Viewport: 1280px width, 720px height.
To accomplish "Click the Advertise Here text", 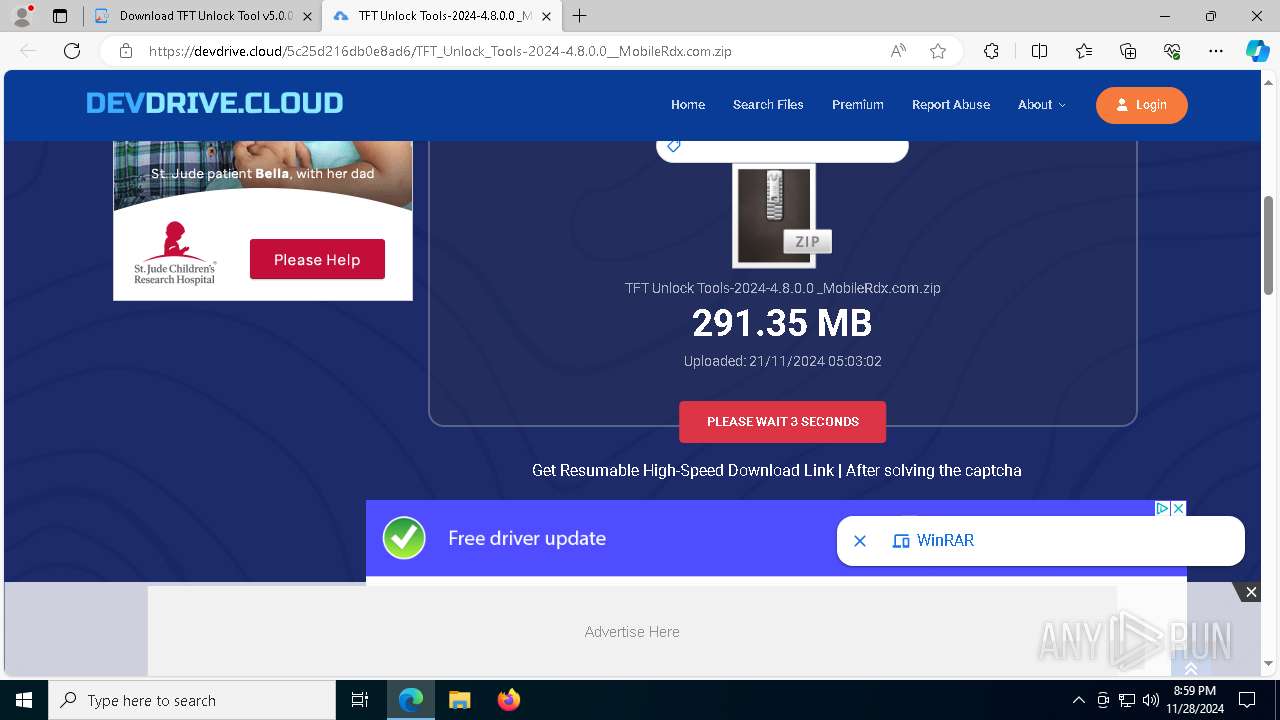I will tap(632, 632).
